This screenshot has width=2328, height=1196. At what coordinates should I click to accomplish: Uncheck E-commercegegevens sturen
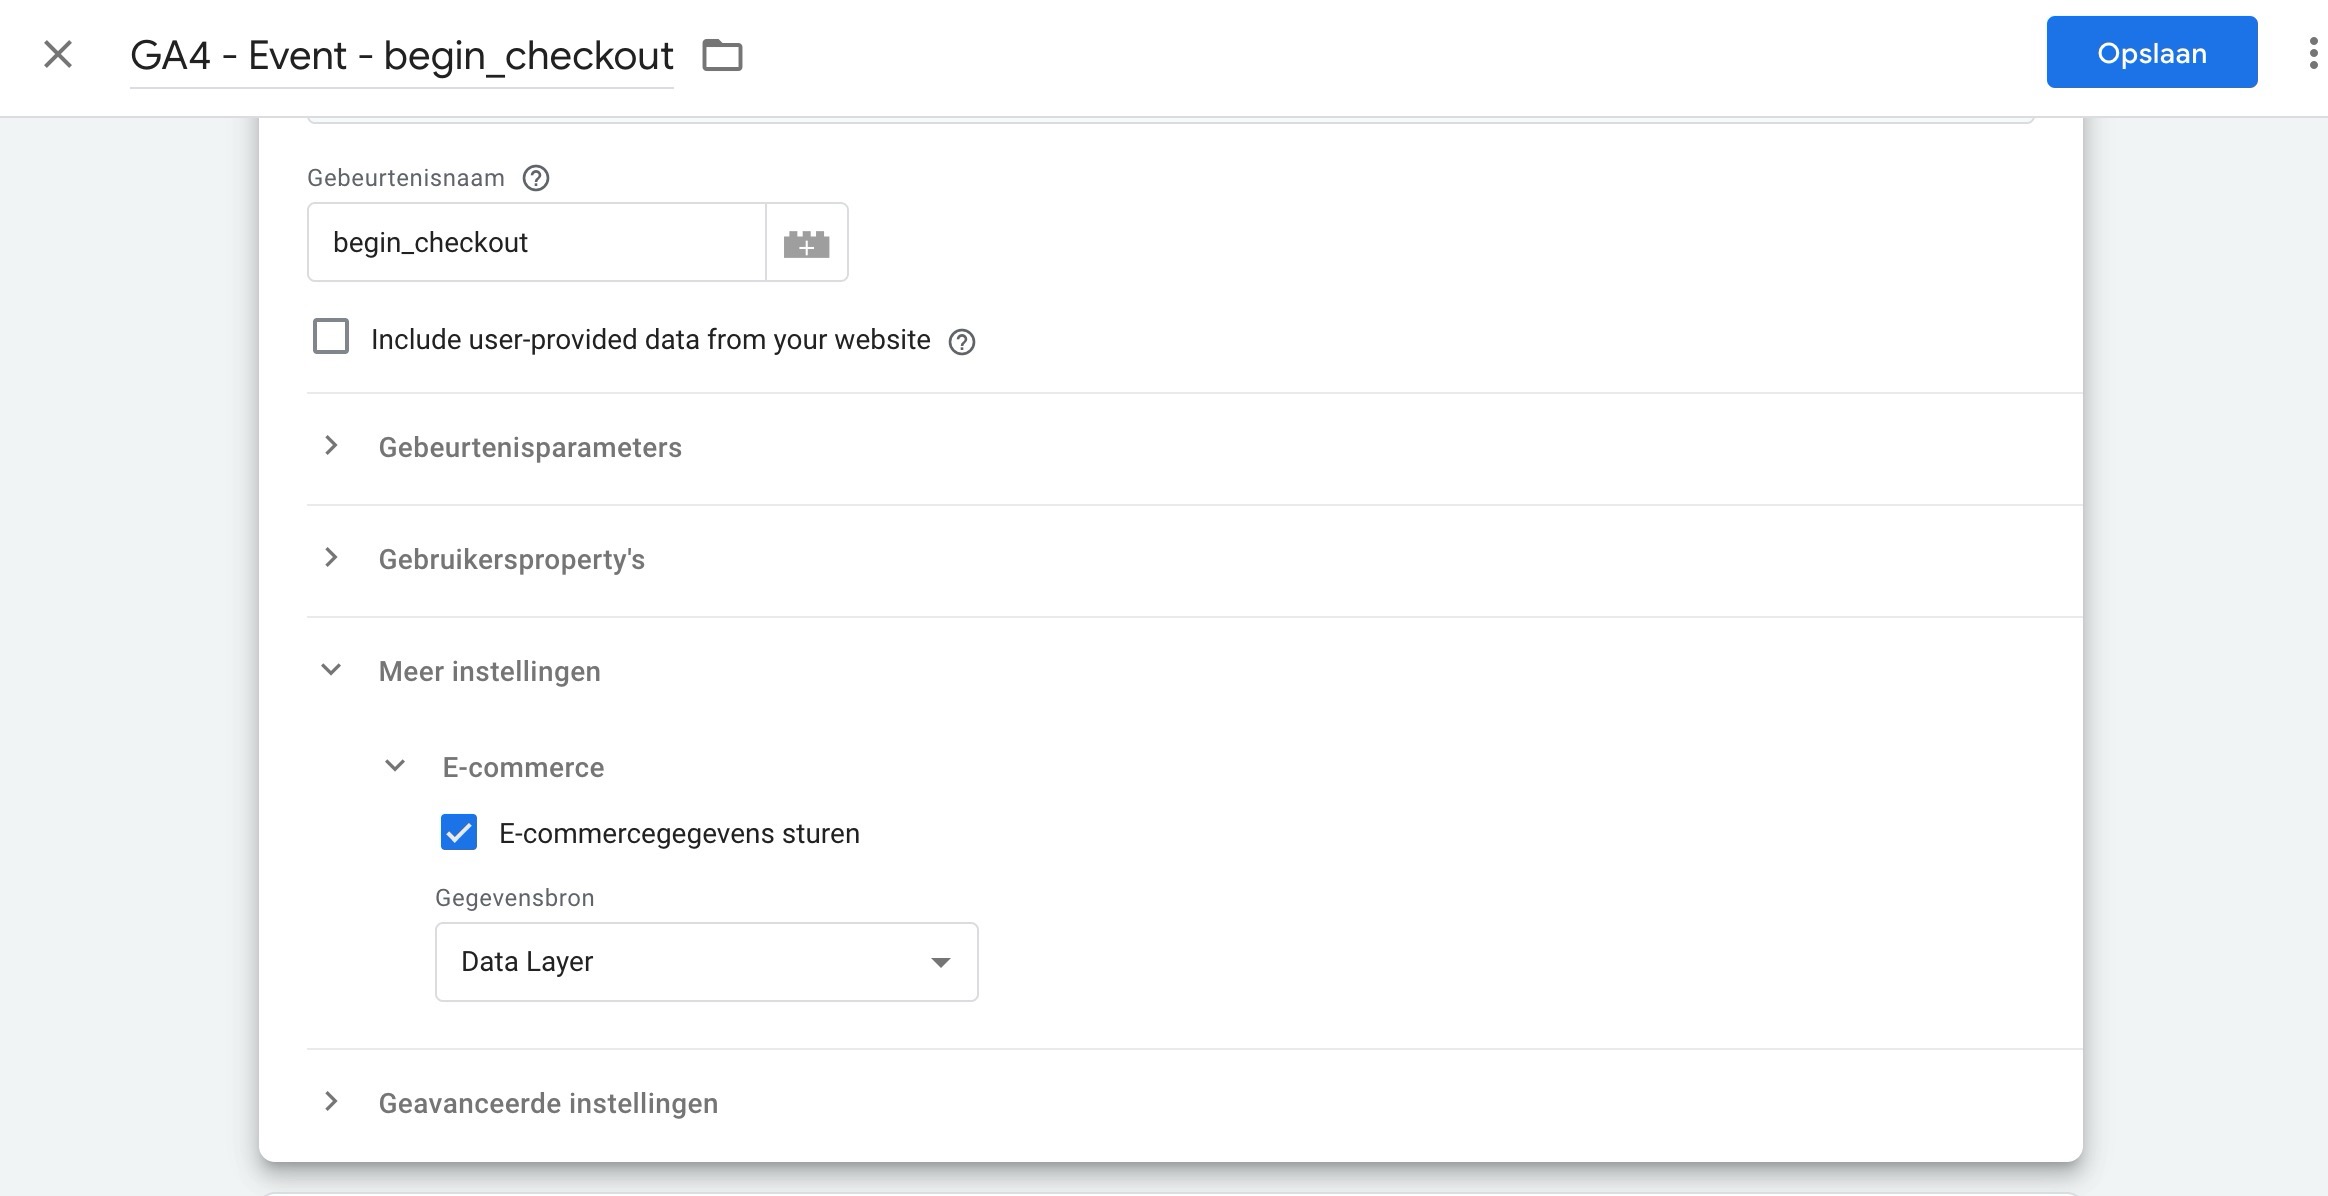(x=459, y=832)
